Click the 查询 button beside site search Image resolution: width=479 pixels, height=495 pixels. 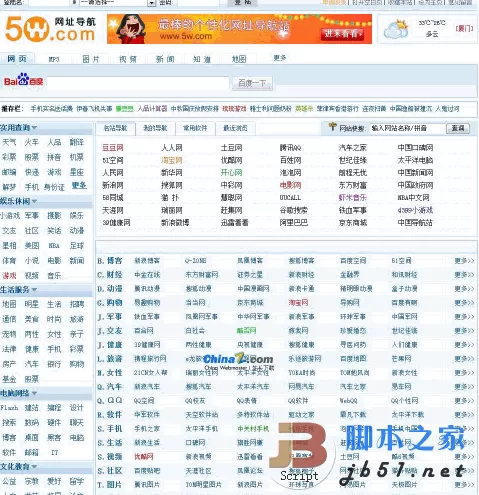(x=458, y=128)
